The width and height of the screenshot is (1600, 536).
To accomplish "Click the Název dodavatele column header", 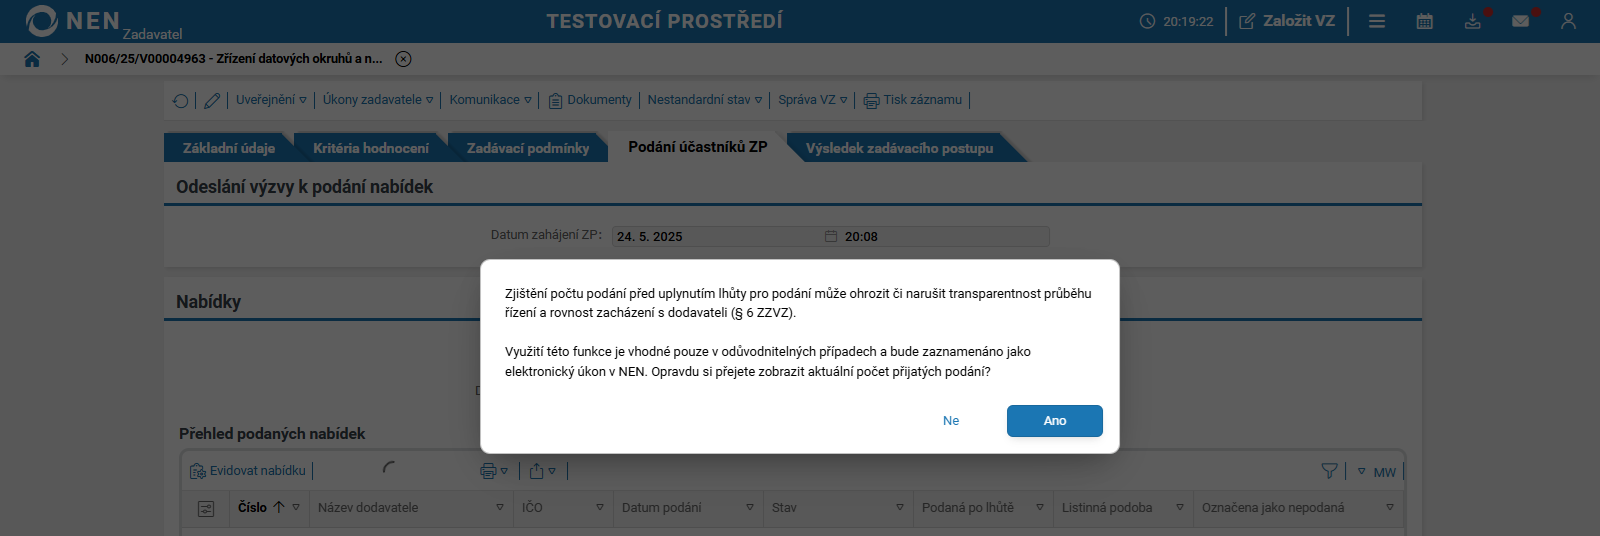I will point(368,508).
